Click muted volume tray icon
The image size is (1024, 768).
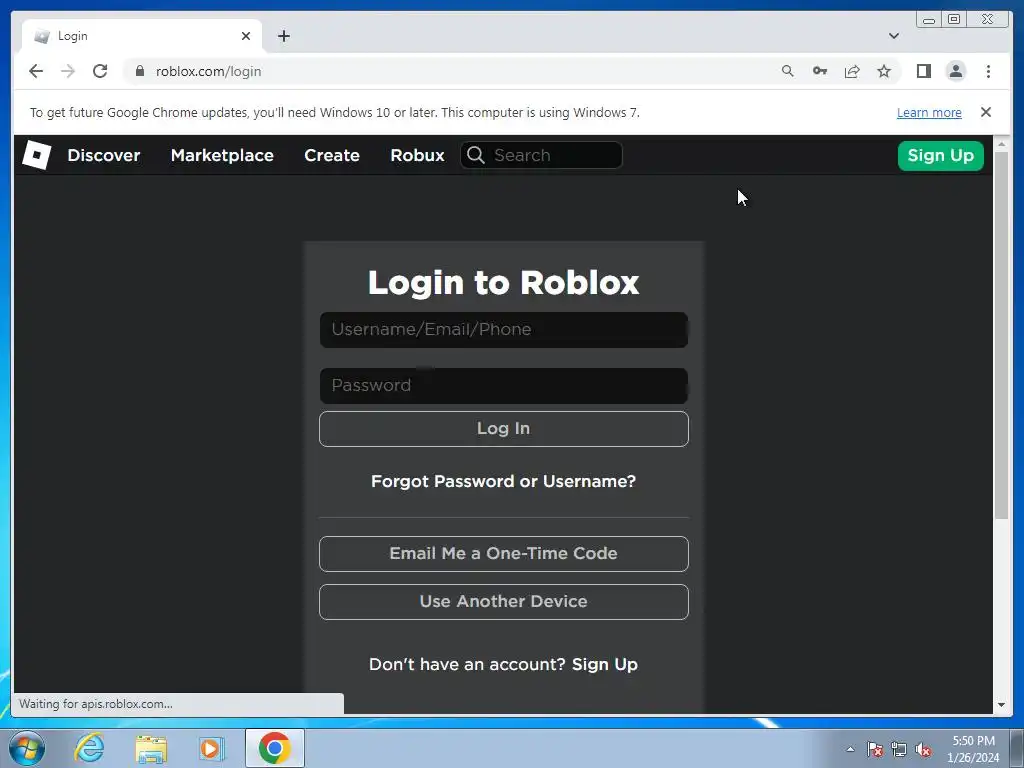click(923, 749)
